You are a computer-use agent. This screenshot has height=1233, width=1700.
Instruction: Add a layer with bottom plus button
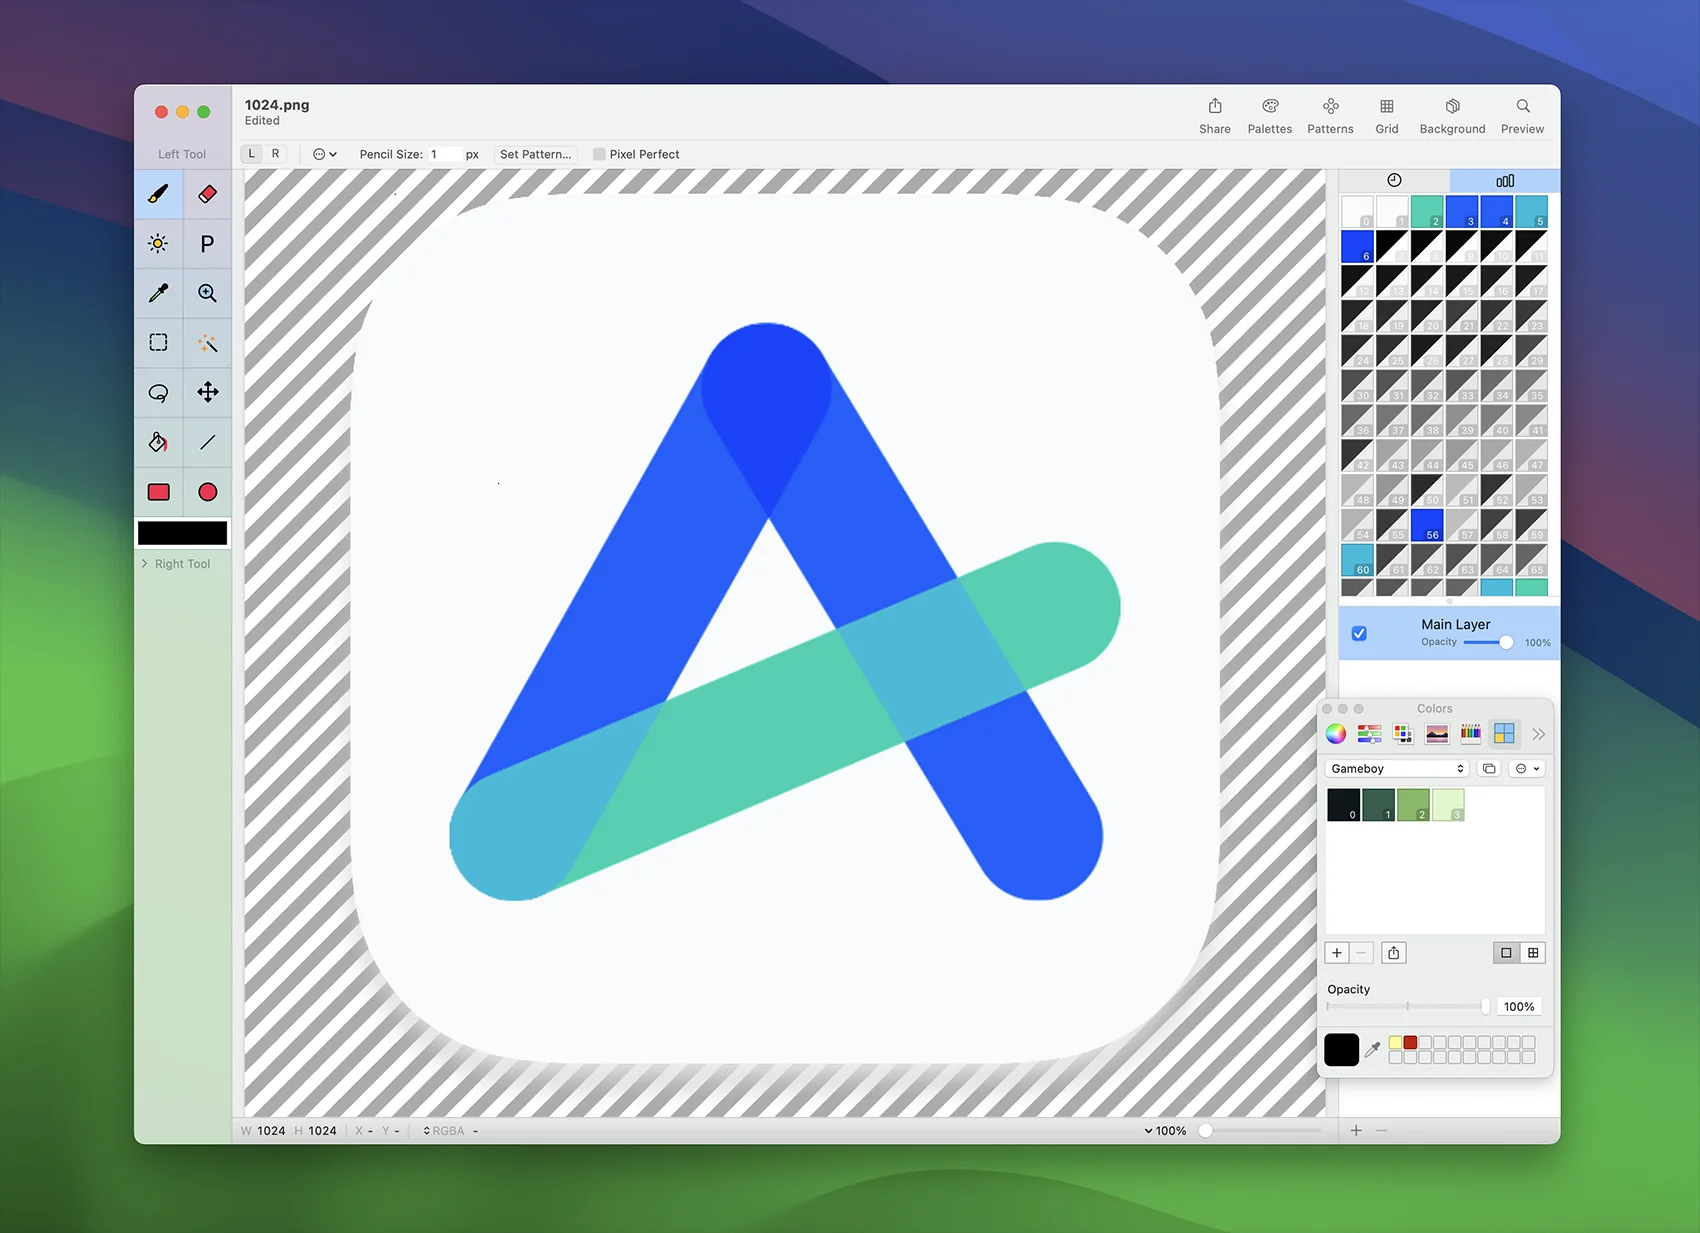[x=1356, y=1131]
